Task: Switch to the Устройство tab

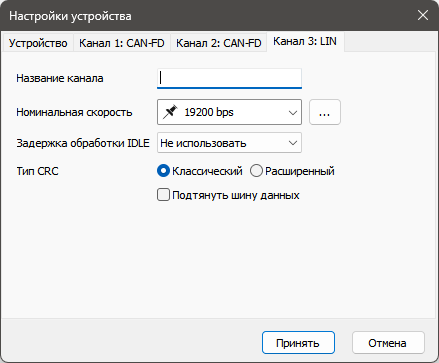Action: [x=38, y=43]
